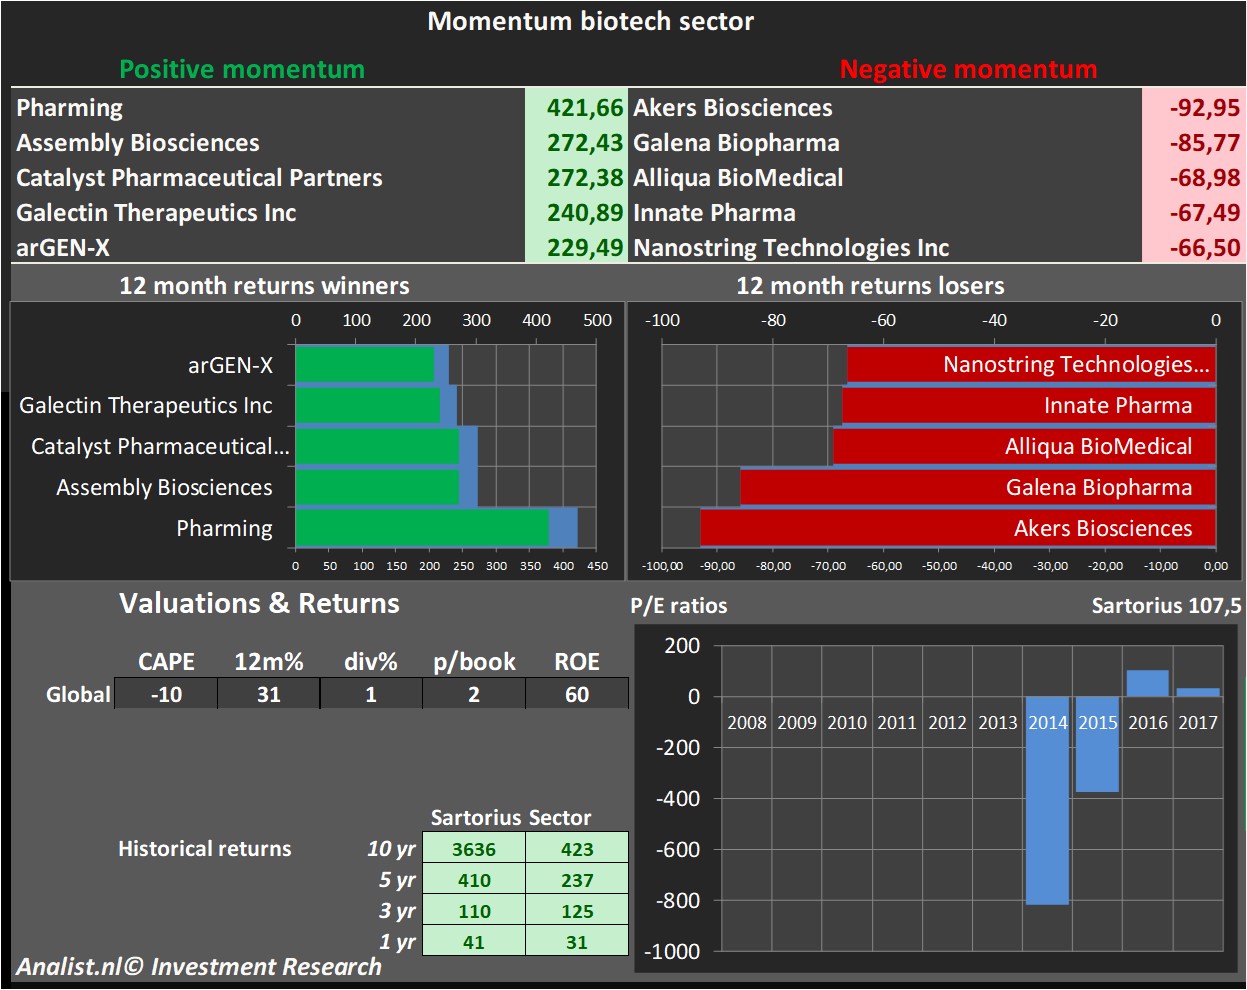
Task: Select the Akers Biosciences red bar
Action: (958, 528)
